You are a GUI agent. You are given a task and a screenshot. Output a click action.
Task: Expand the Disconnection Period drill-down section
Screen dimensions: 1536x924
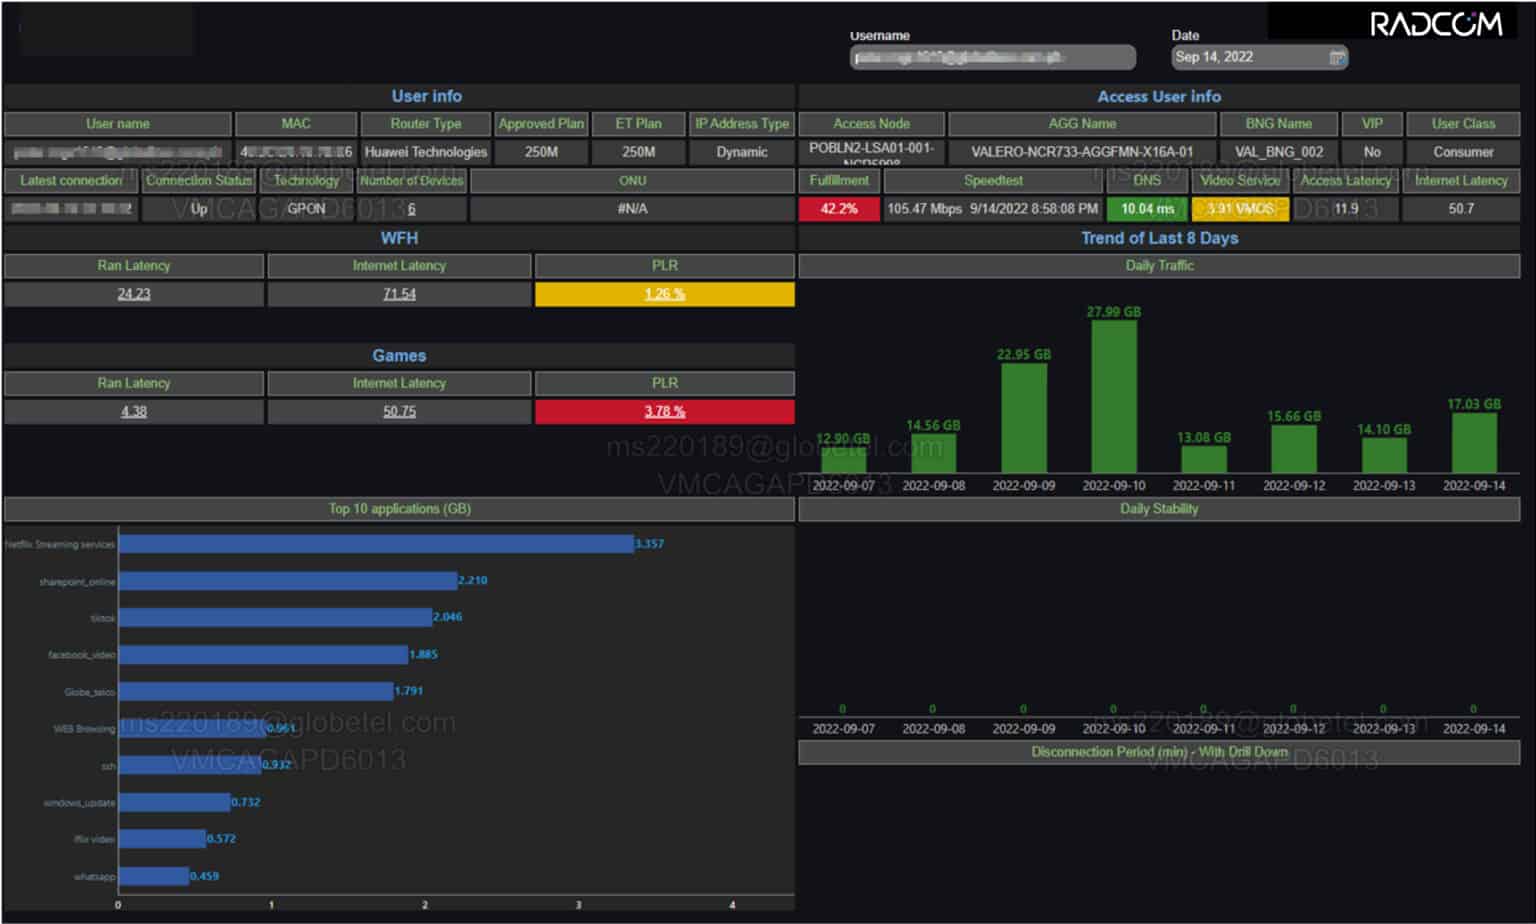(x=1158, y=752)
